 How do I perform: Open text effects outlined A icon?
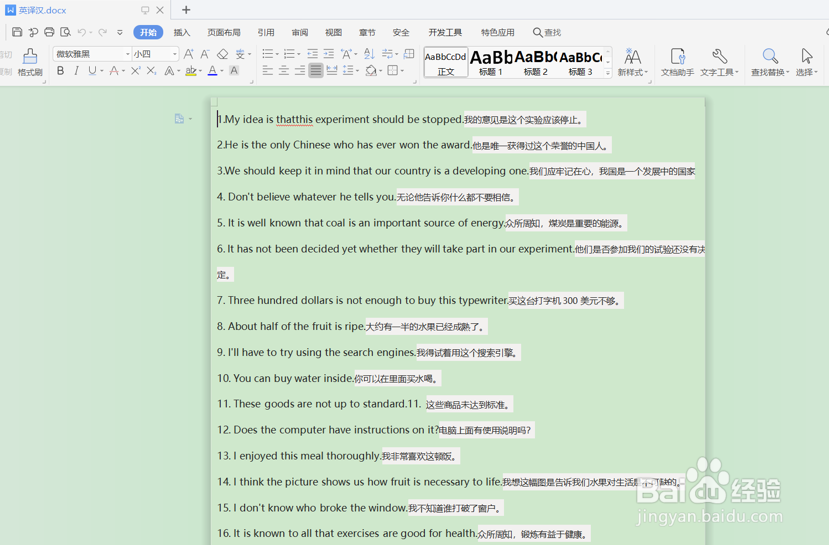pos(169,71)
